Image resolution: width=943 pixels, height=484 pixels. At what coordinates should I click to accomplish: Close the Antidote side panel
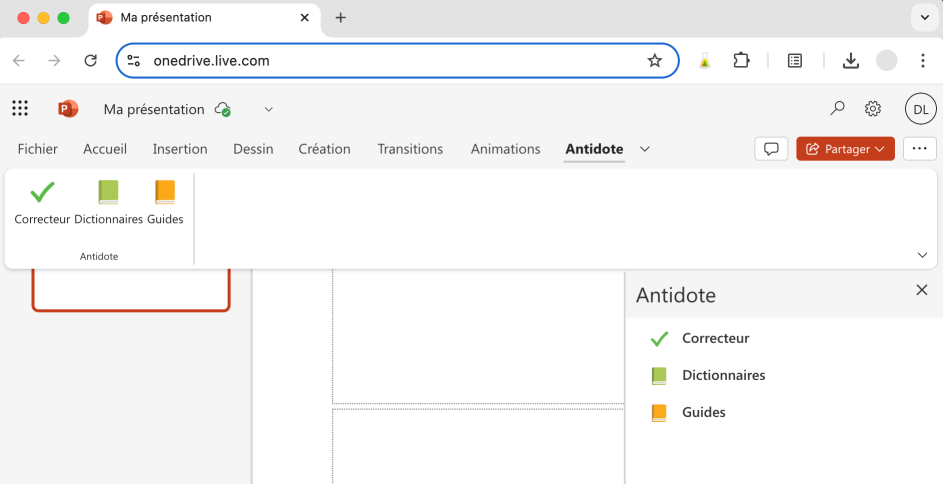(x=922, y=290)
